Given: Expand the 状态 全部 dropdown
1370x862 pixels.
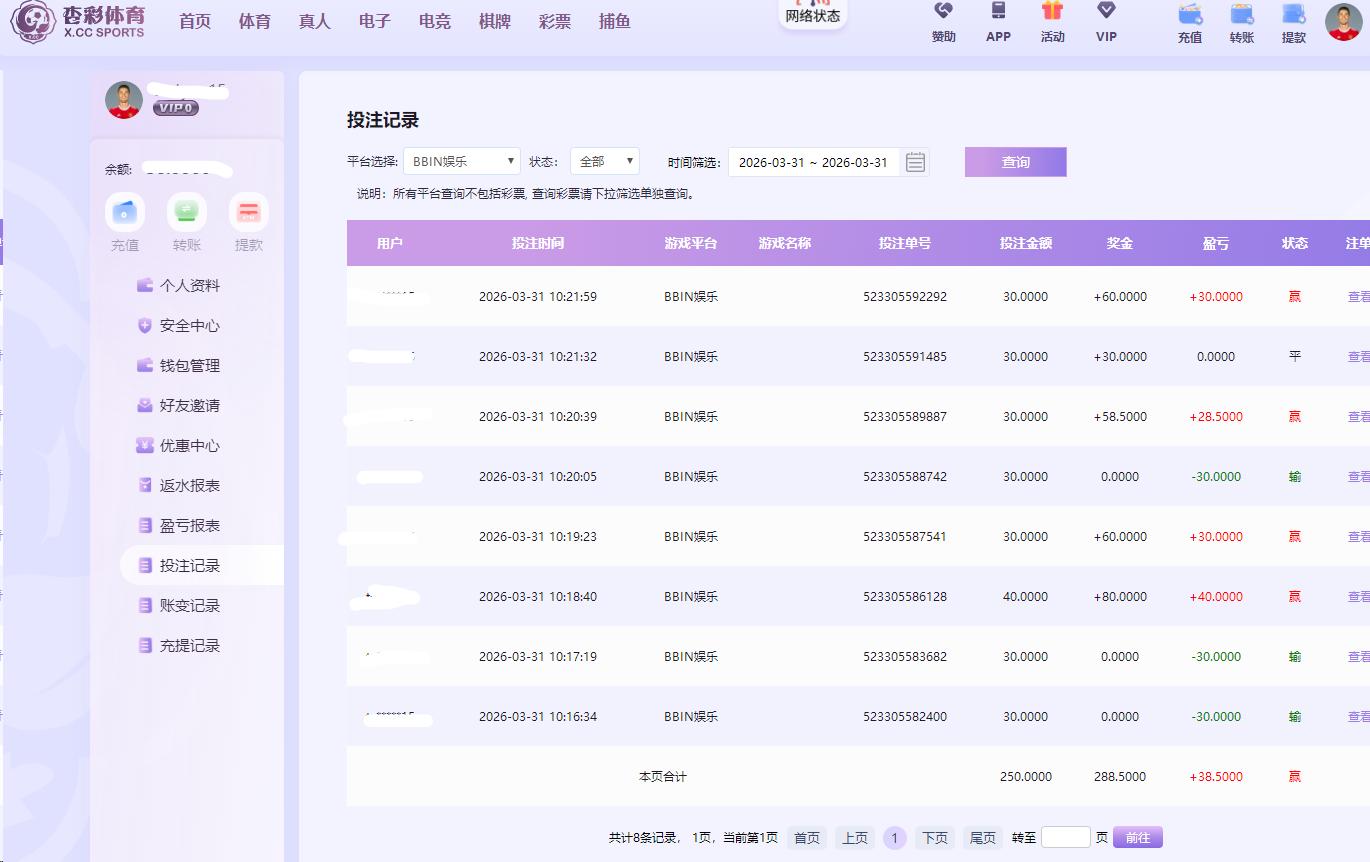Looking at the screenshot, I should (x=604, y=162).
